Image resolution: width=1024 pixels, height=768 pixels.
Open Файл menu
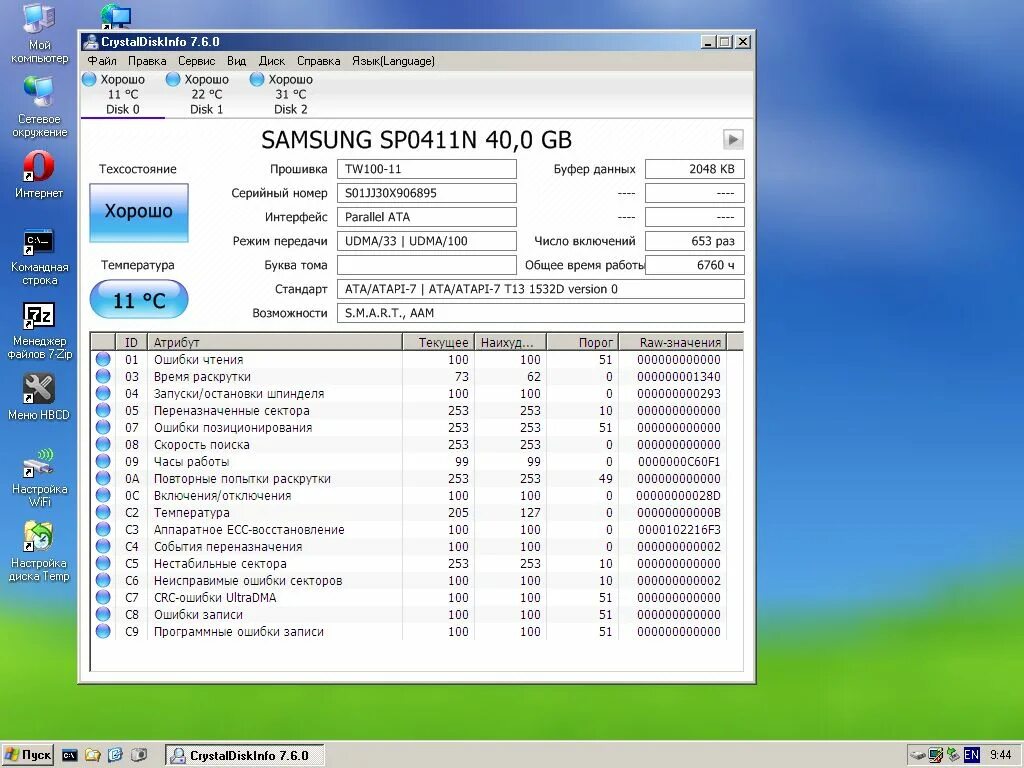[x=102, y=61]
